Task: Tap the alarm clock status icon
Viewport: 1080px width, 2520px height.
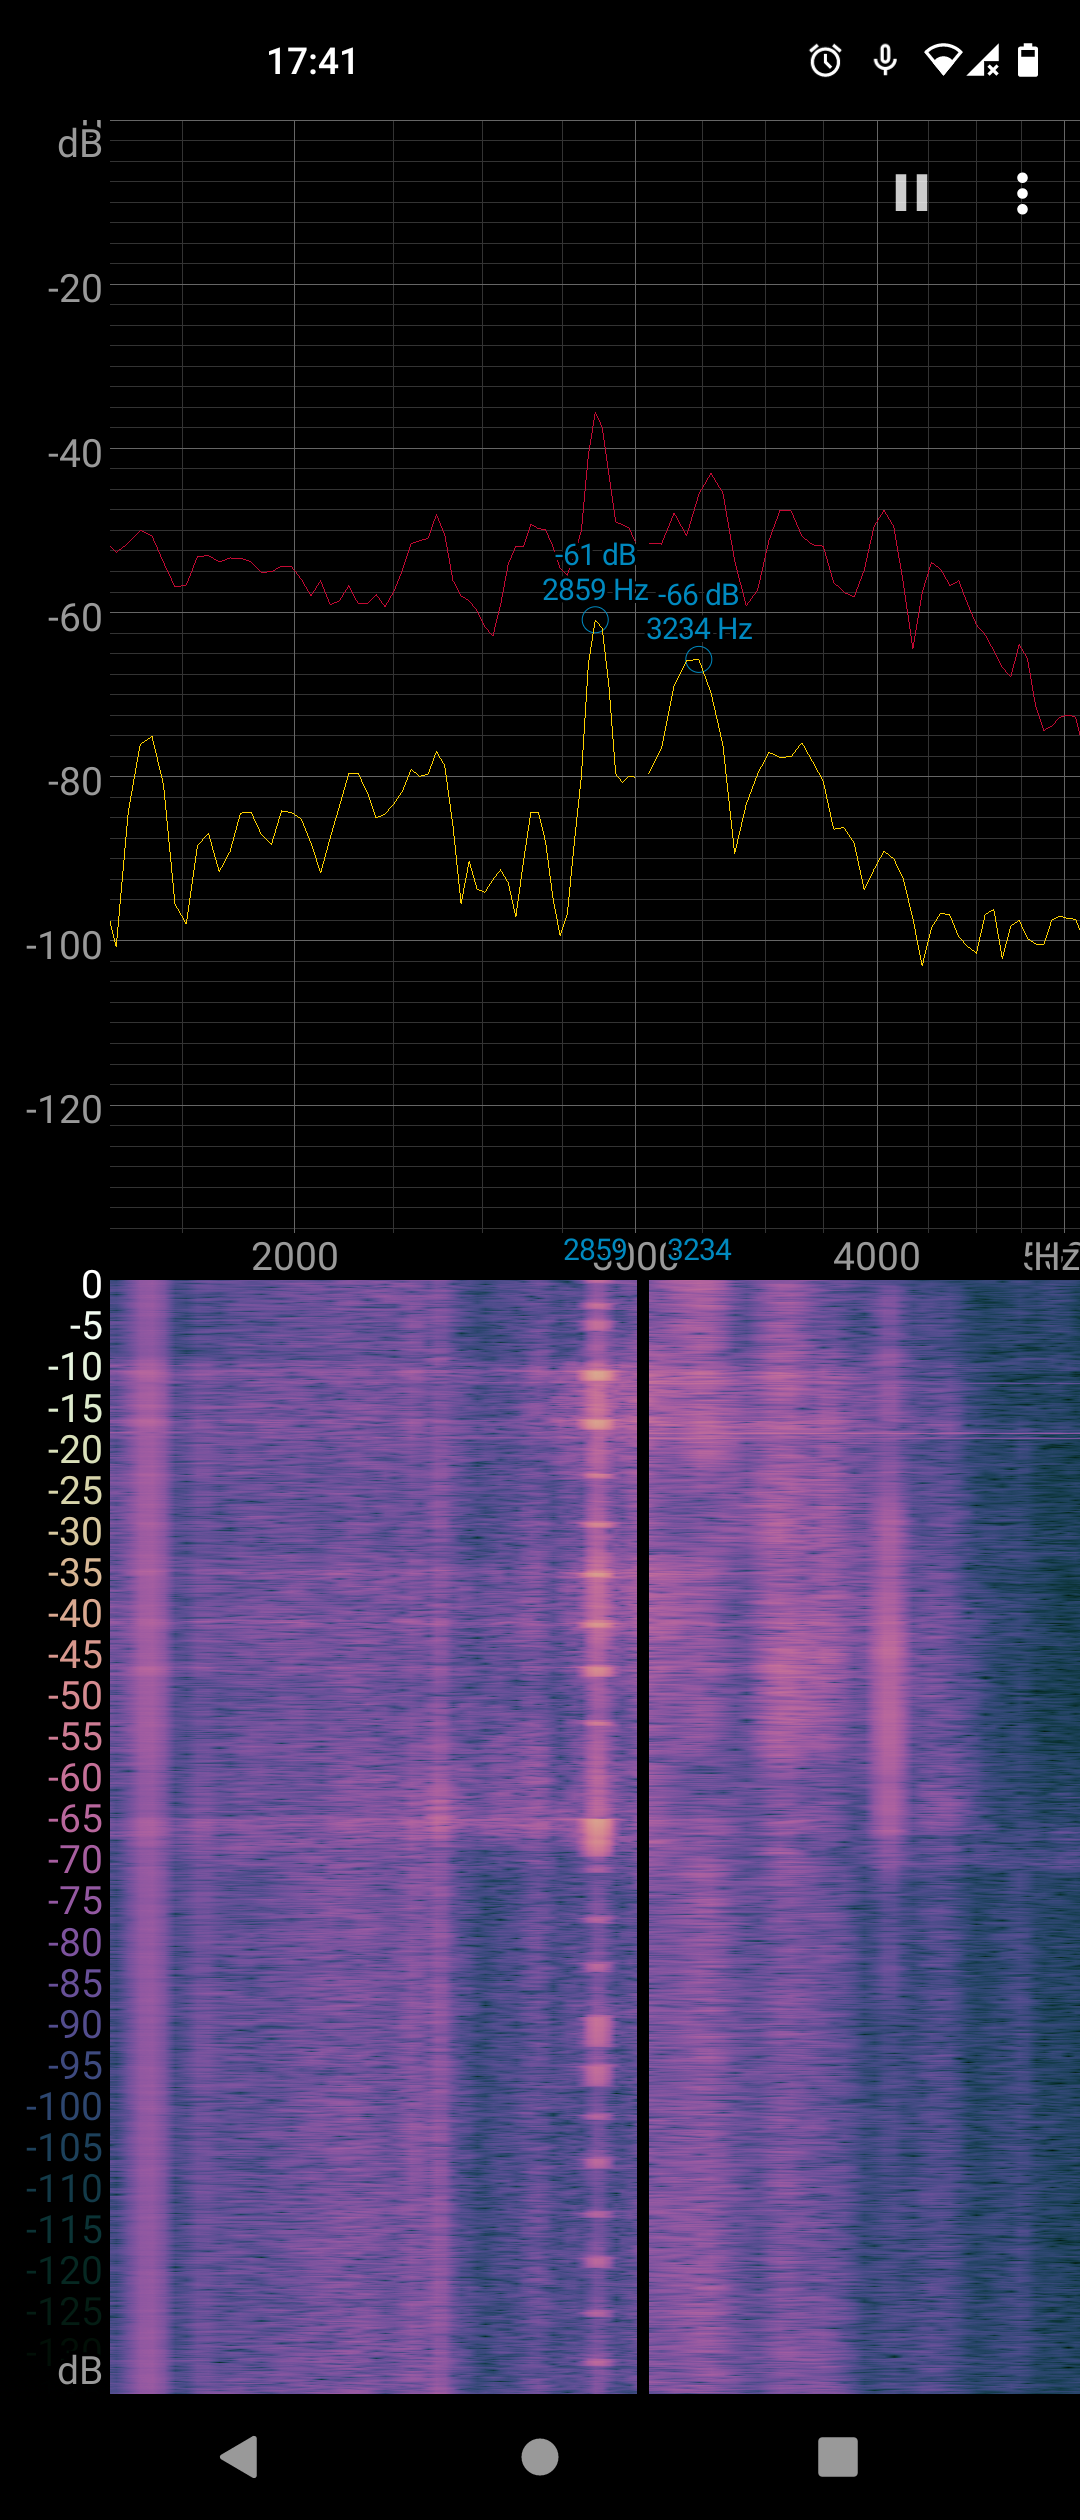Action: [x=825, y=61]
